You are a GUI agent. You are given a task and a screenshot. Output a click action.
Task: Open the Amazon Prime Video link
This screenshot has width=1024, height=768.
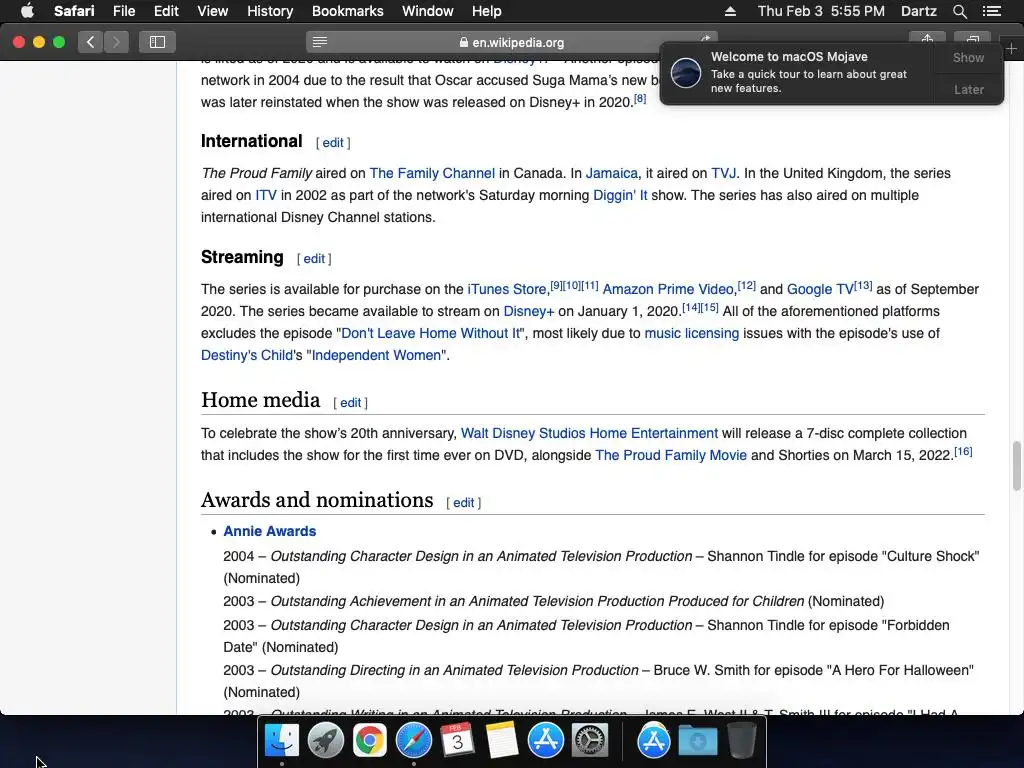668,289
